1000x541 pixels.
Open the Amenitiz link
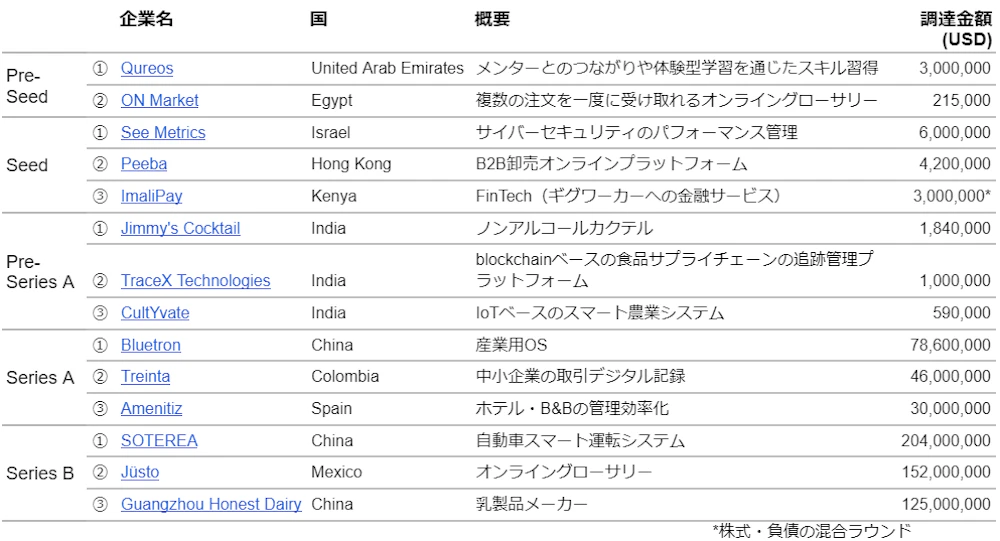click(x=151, y=409)
